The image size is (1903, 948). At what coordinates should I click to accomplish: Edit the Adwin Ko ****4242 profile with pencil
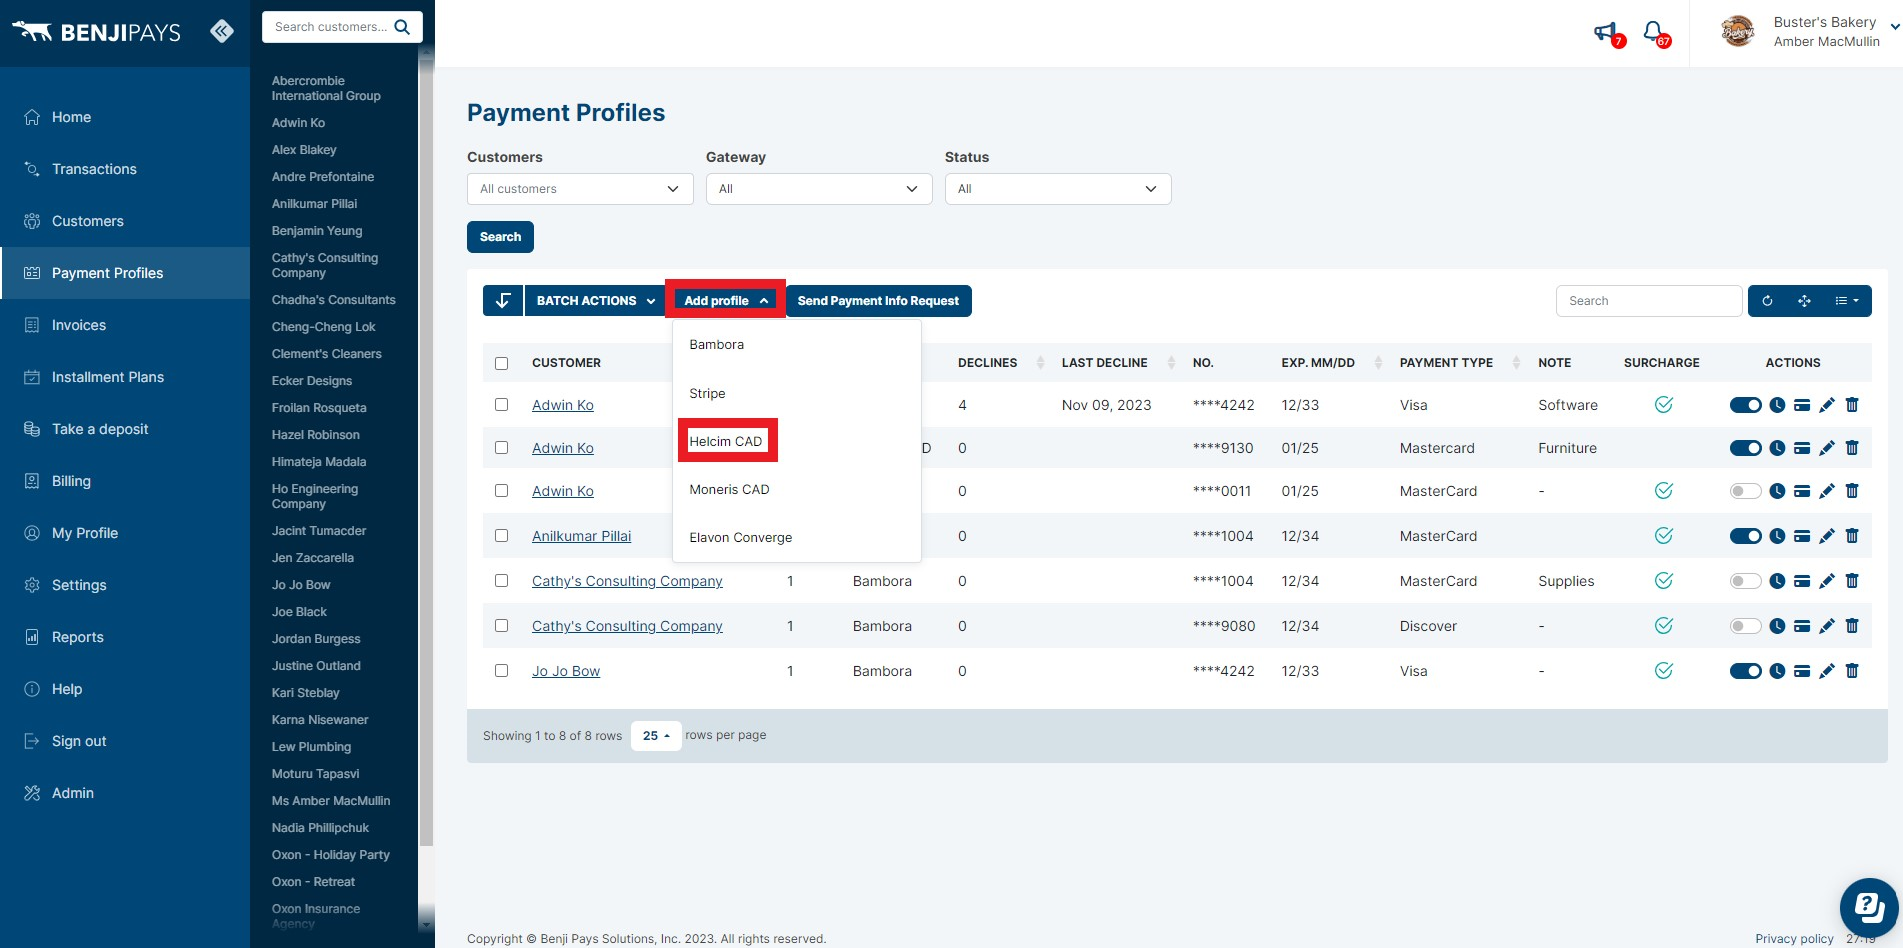coord(1827,405)
